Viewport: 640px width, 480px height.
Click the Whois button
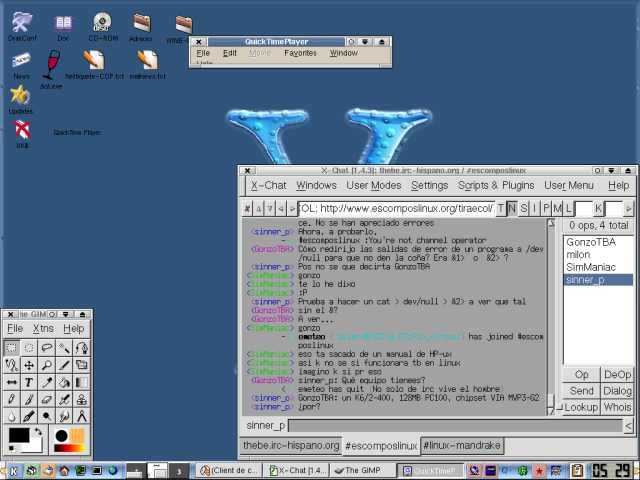(x=617, y=407)
